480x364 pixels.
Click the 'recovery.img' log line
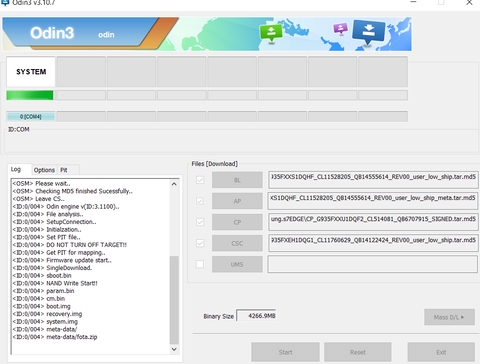(x=47, y=314)
